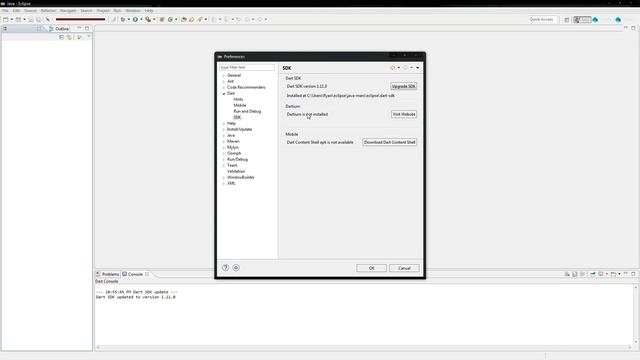Screen dimensions: 640x360
Task: Select Mobile under the Dart tree node
Action: click(240, 105)
